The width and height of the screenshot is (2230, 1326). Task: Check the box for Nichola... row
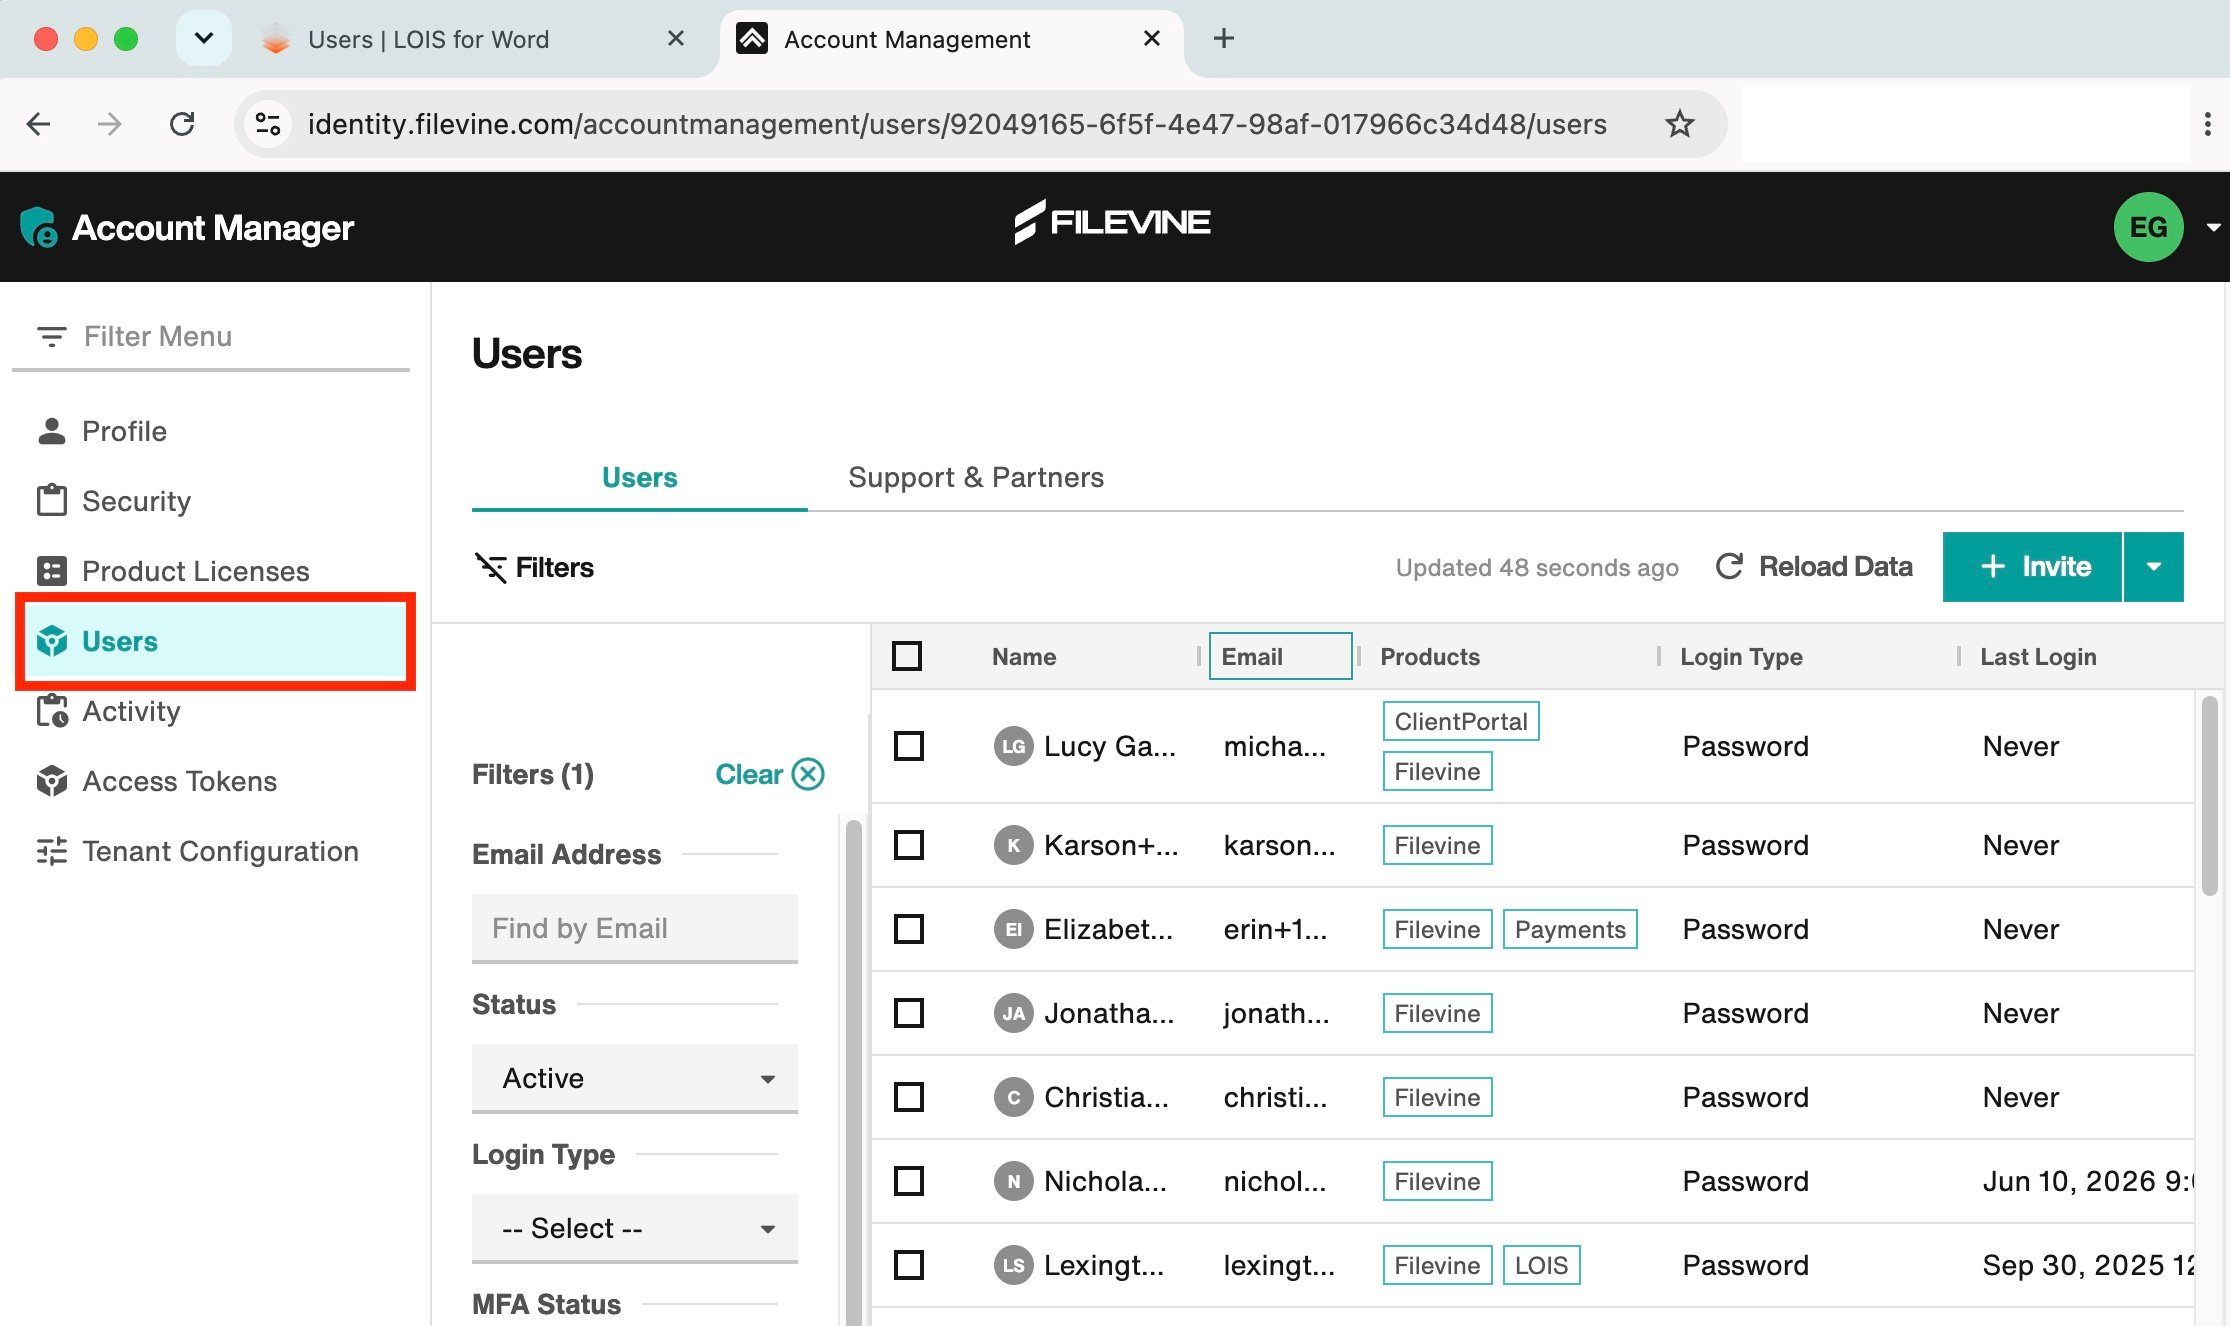908,1181
